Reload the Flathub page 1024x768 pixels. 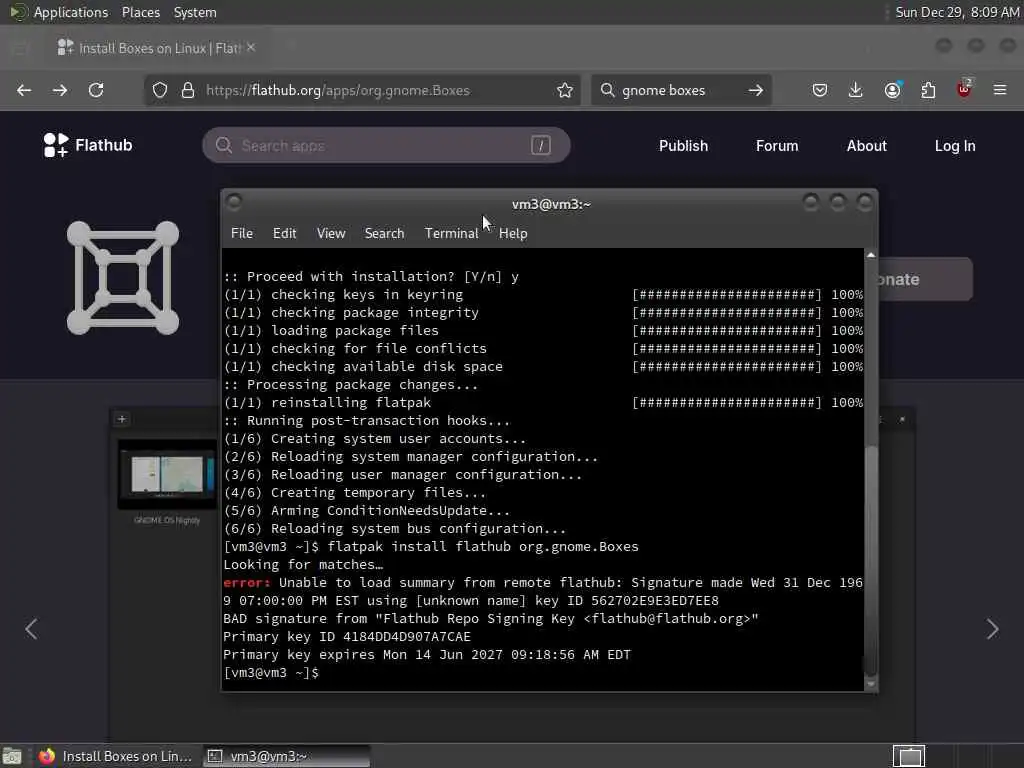click(x=96, y=90)
